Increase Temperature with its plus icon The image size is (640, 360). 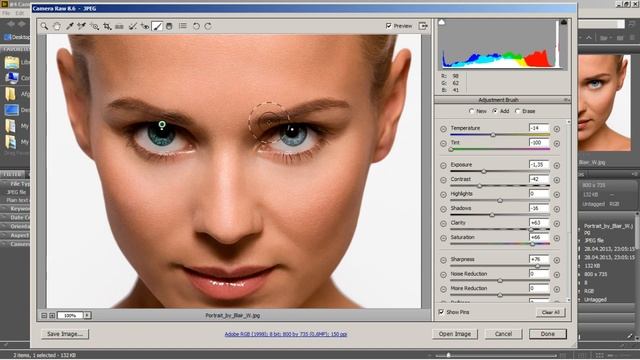[557, 129]
